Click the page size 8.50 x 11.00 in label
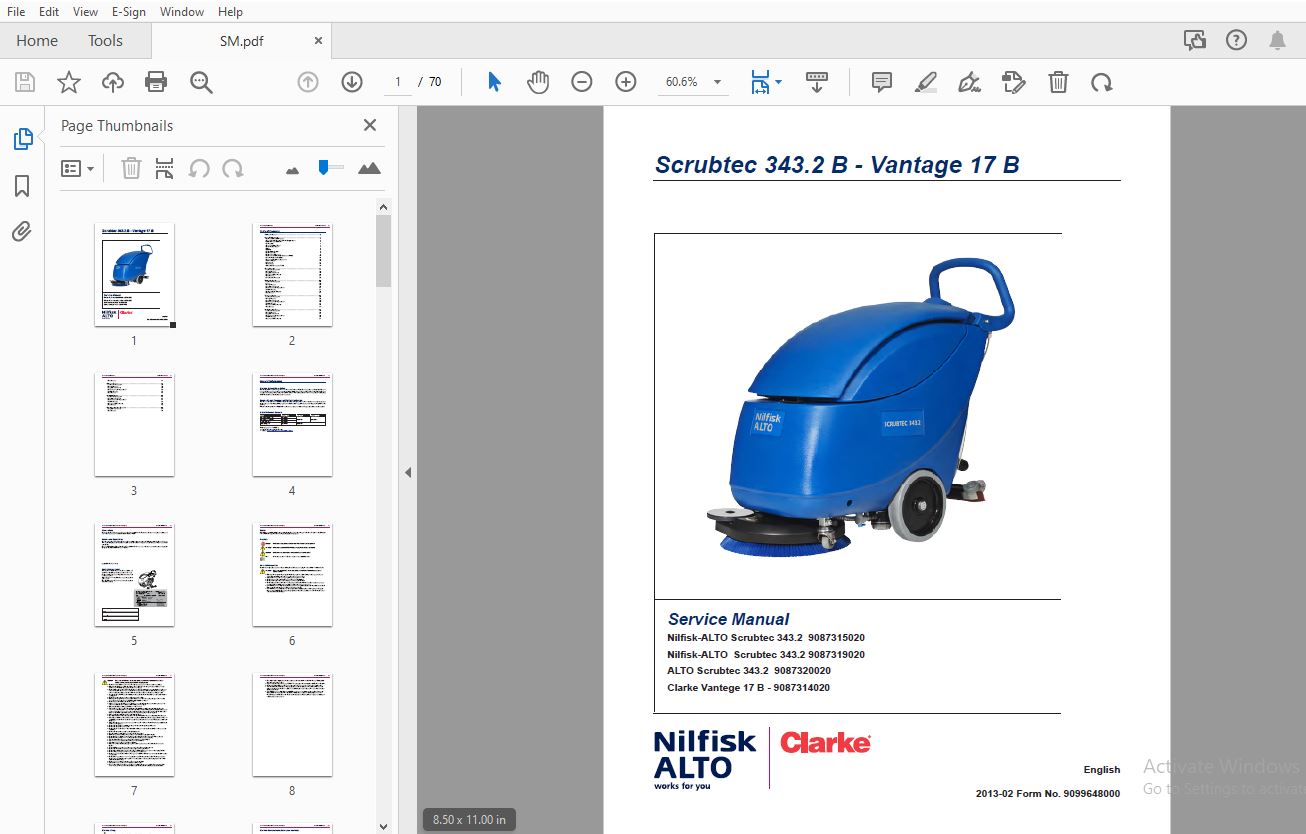 (469, 820)
